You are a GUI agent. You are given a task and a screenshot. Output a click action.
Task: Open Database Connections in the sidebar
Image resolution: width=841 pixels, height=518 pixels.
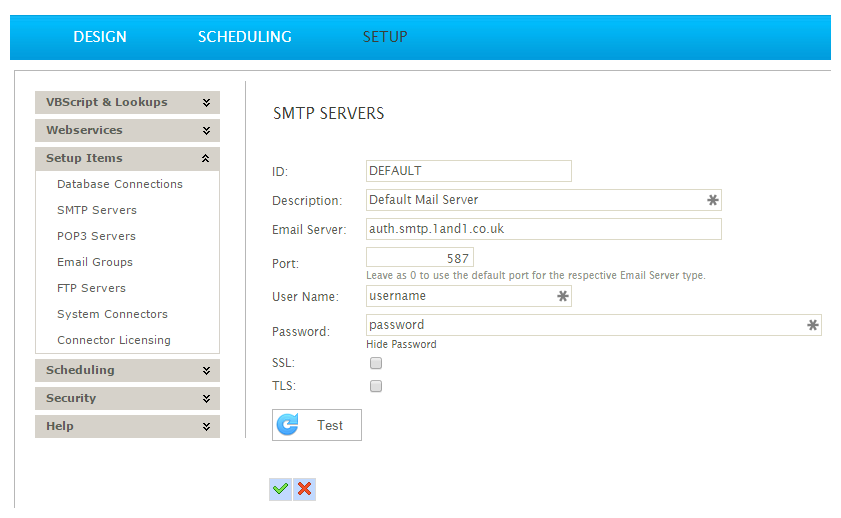pyautogui.click(x=120, y=184)
